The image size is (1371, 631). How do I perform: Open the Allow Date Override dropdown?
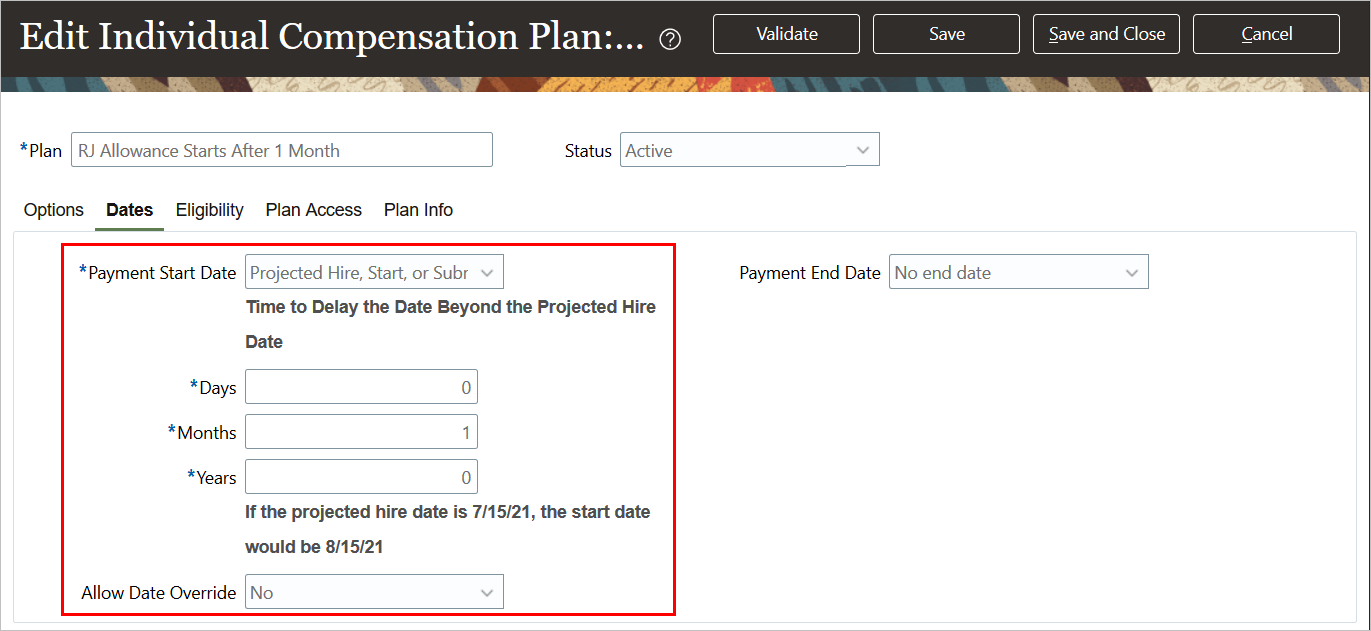click(x=374, y=592)
